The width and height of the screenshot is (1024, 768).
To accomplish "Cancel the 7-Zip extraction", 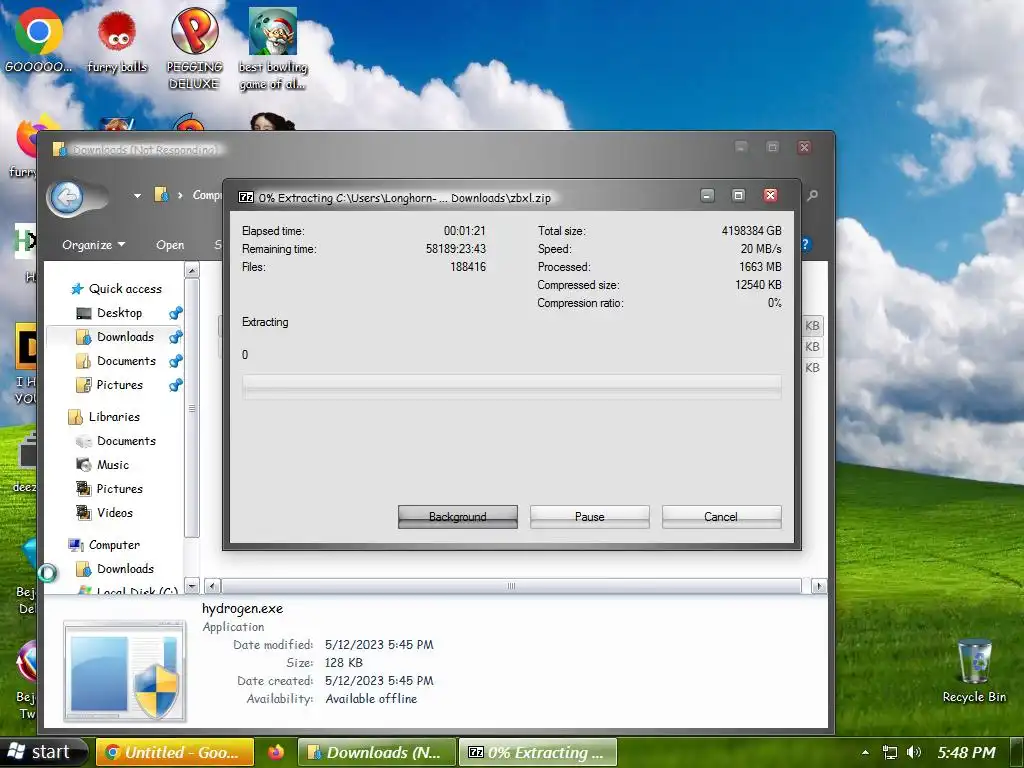I will [721, 517].
